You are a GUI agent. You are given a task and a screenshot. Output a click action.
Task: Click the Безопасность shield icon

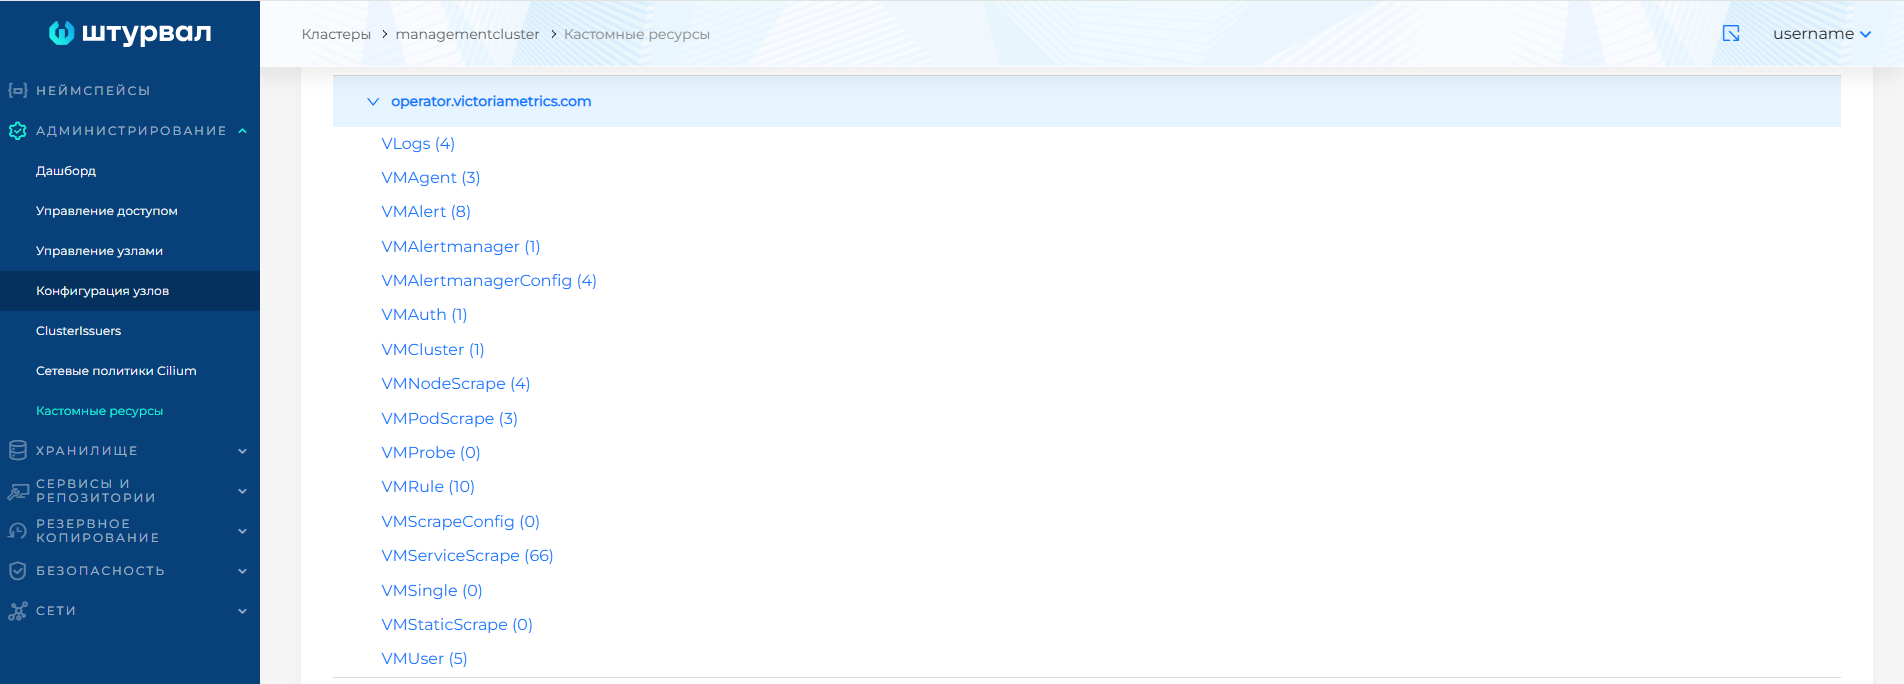(x=17, y=571)
